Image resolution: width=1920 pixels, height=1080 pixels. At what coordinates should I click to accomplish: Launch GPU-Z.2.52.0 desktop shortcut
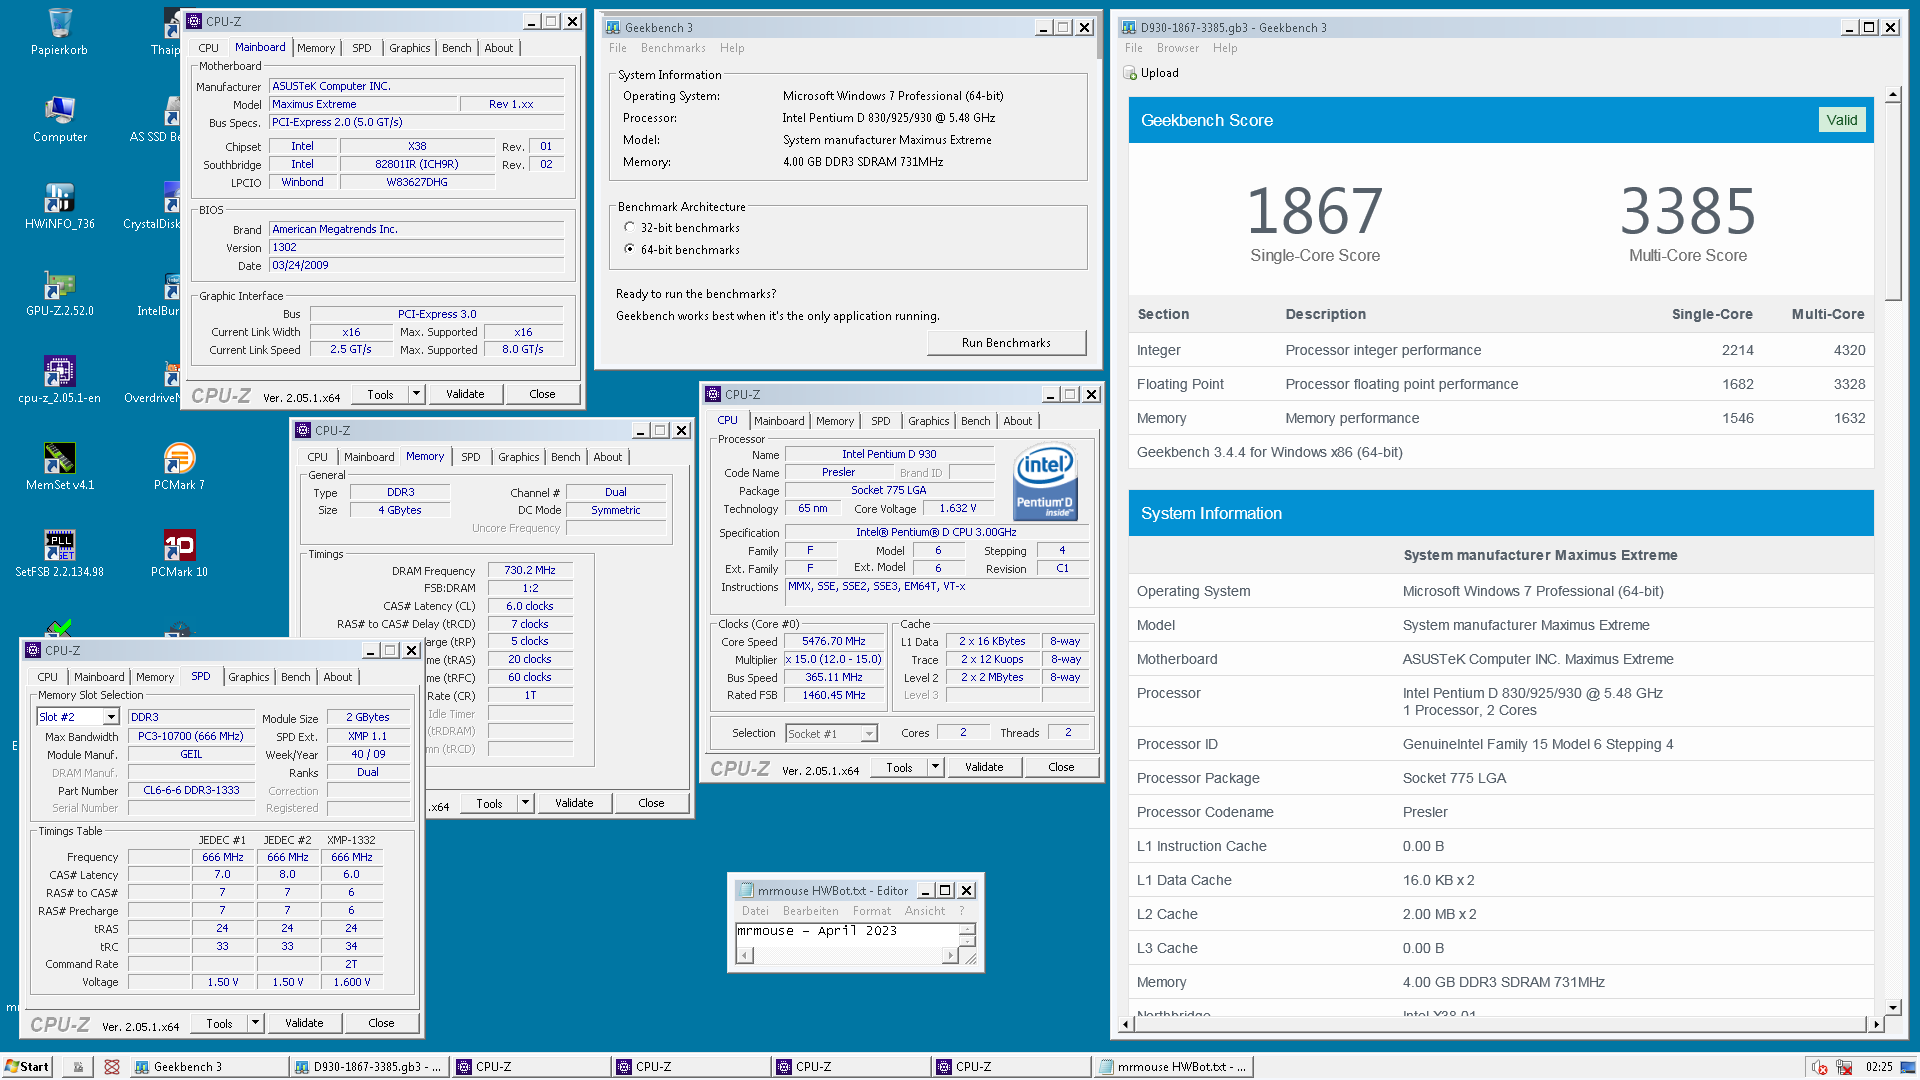coord(59,293)
